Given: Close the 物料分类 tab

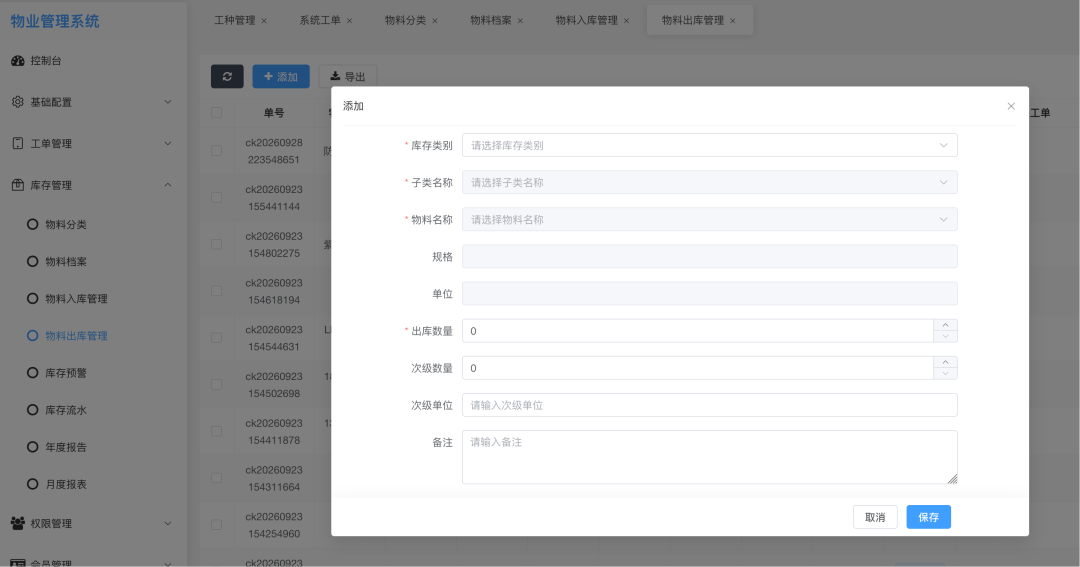Looking at the screenshot, I should click(x=435, y=21).
